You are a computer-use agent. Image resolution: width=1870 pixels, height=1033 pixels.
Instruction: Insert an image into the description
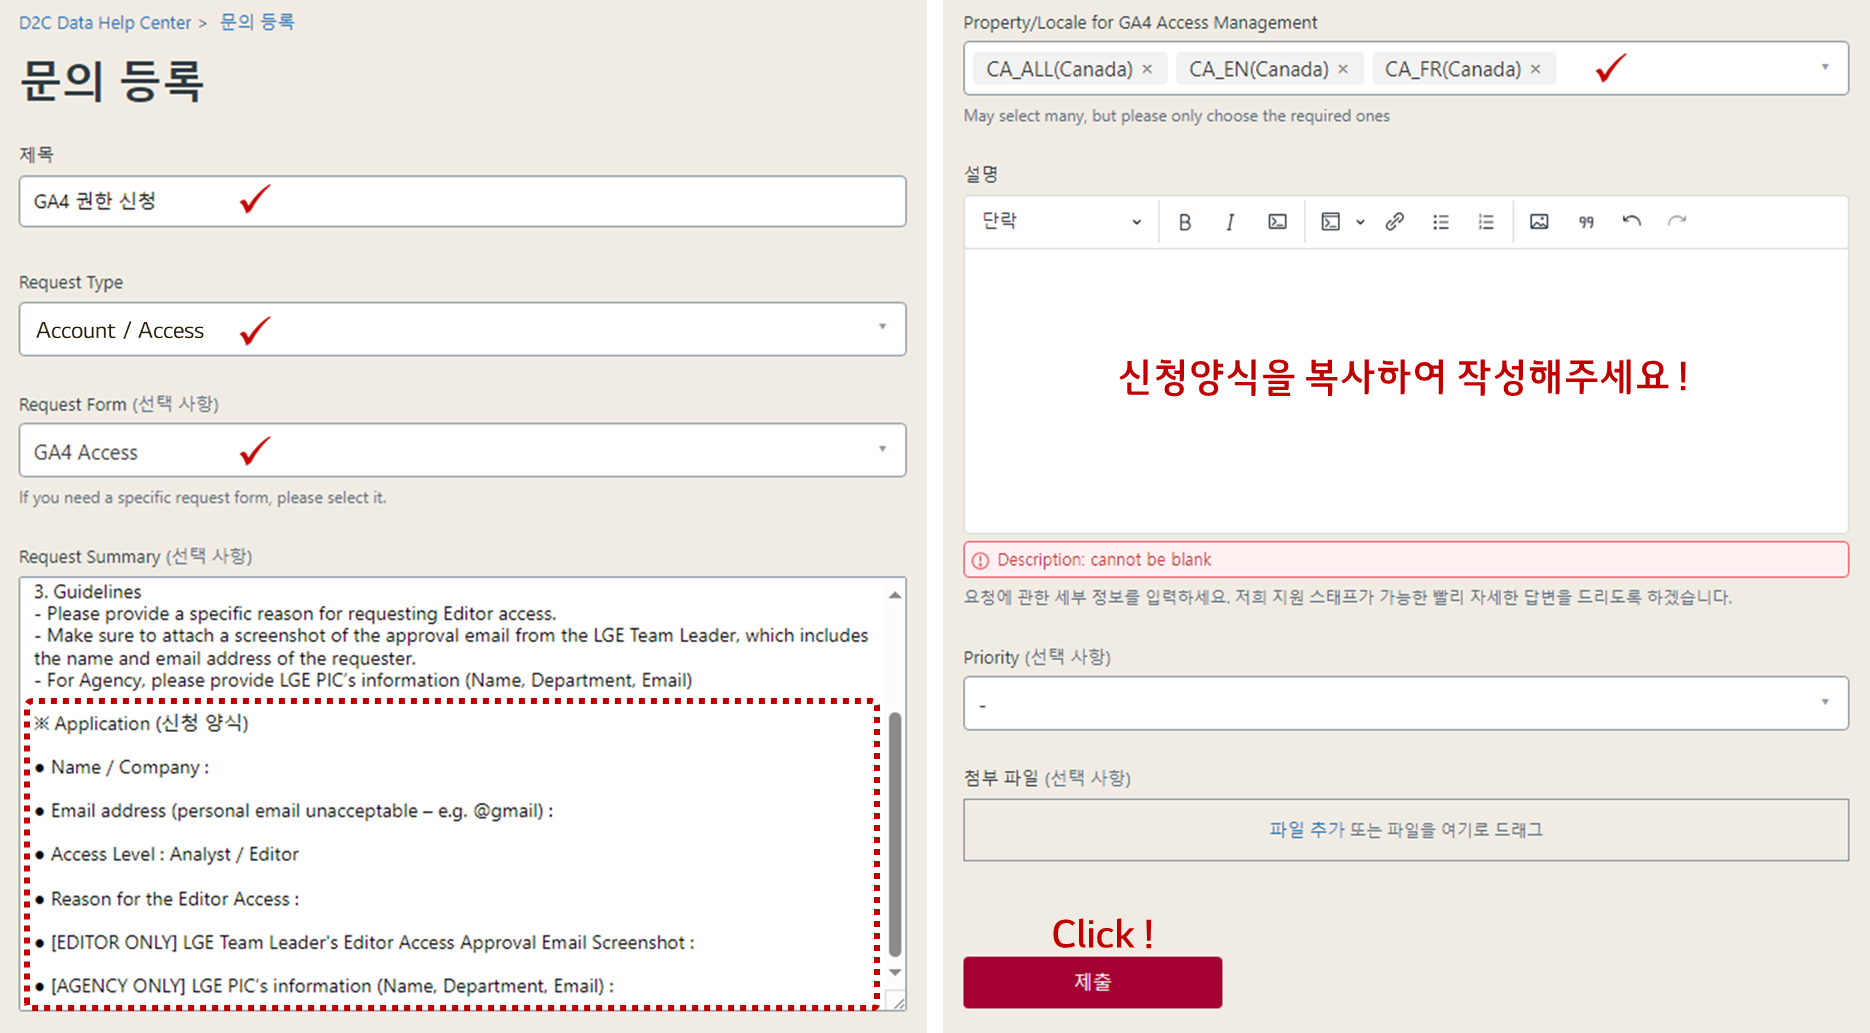pyautogui.click(x=1539, y=222)
